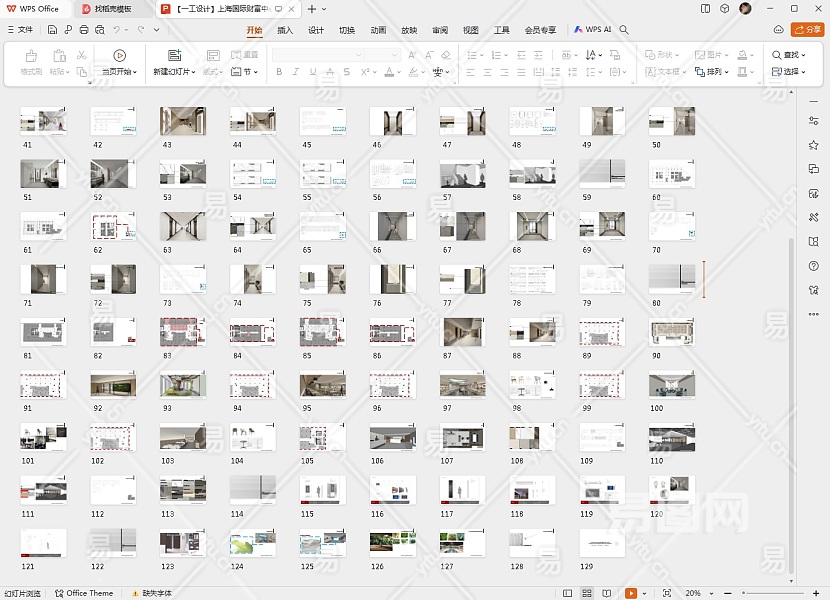The image size is (830, 600).
Task: Click the new slide icon in the ribbon
Action: point(174,56)
